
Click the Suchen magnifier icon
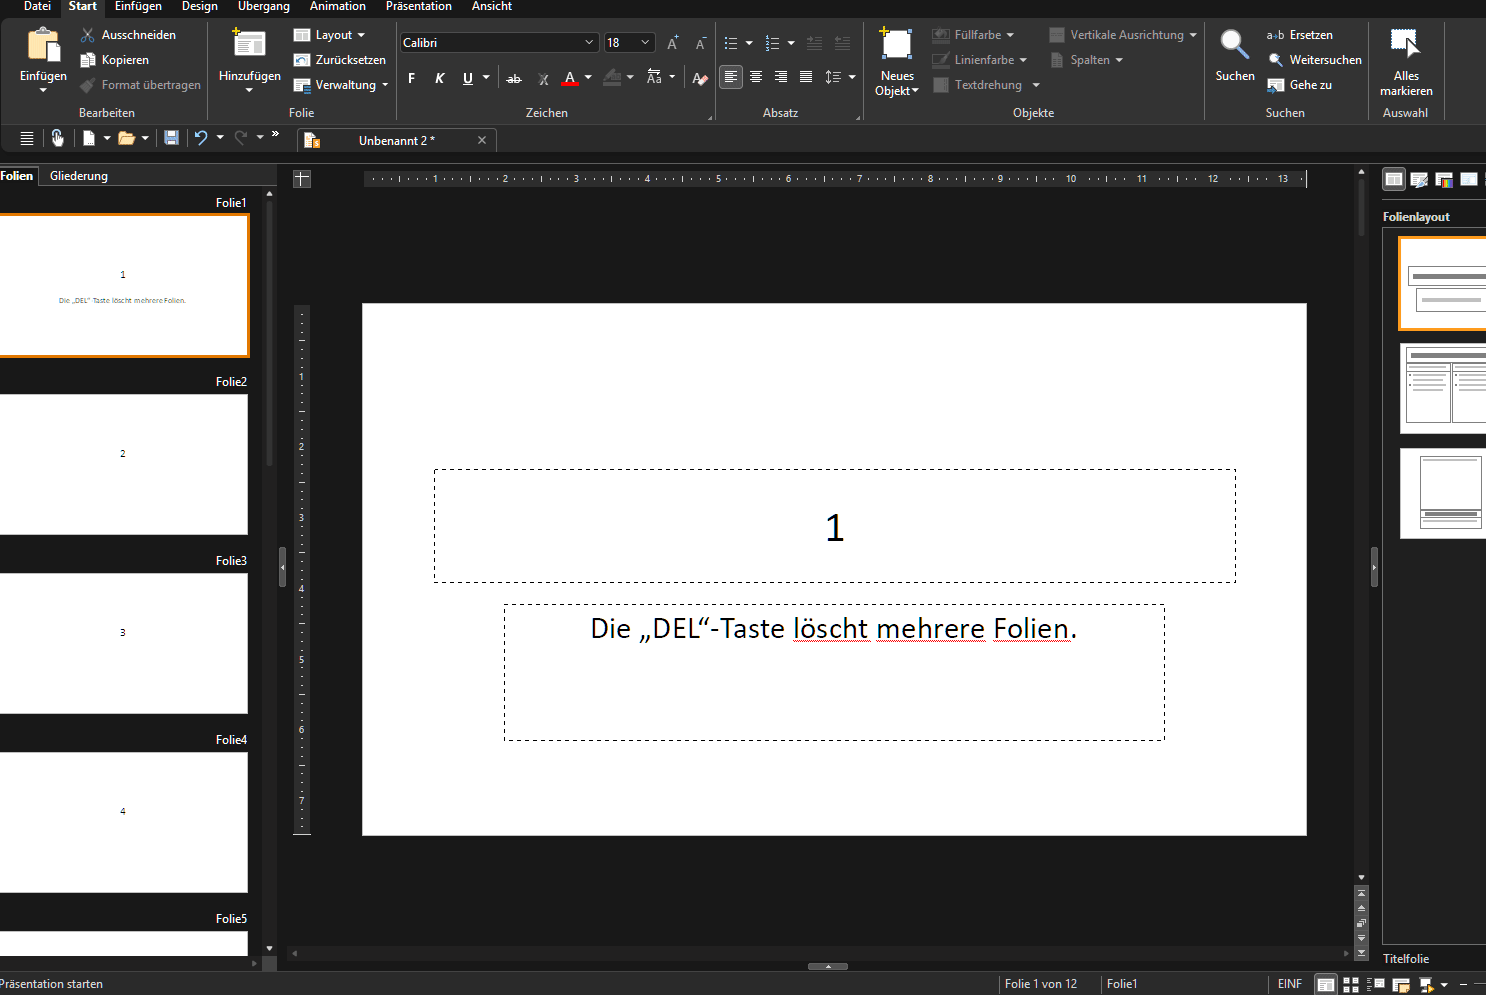[1234, 45]
